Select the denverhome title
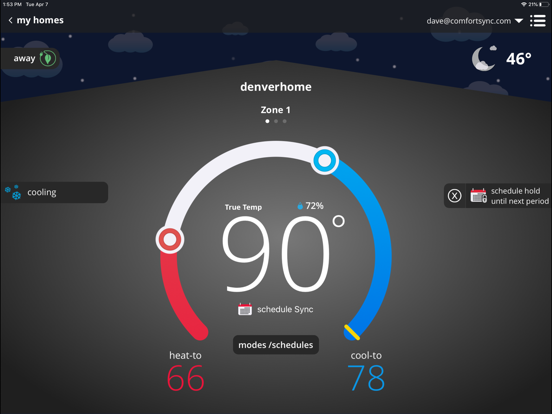The height and width of the screenshot is (414, 552). coord(276,87)
